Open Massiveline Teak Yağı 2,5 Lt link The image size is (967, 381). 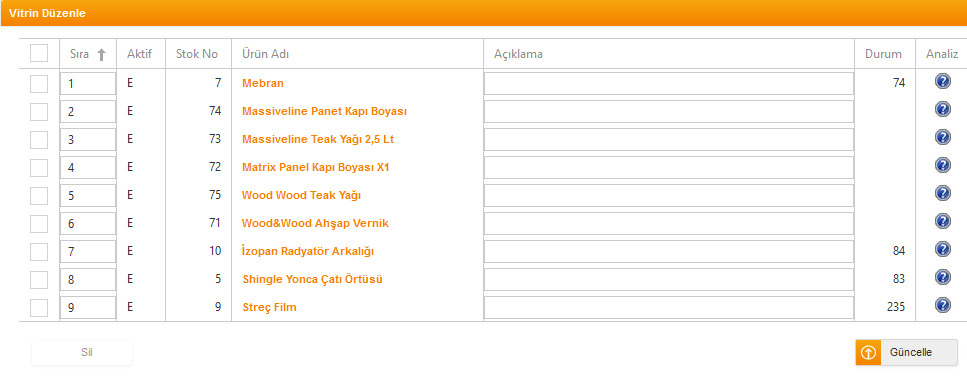[x=318, y=139]
